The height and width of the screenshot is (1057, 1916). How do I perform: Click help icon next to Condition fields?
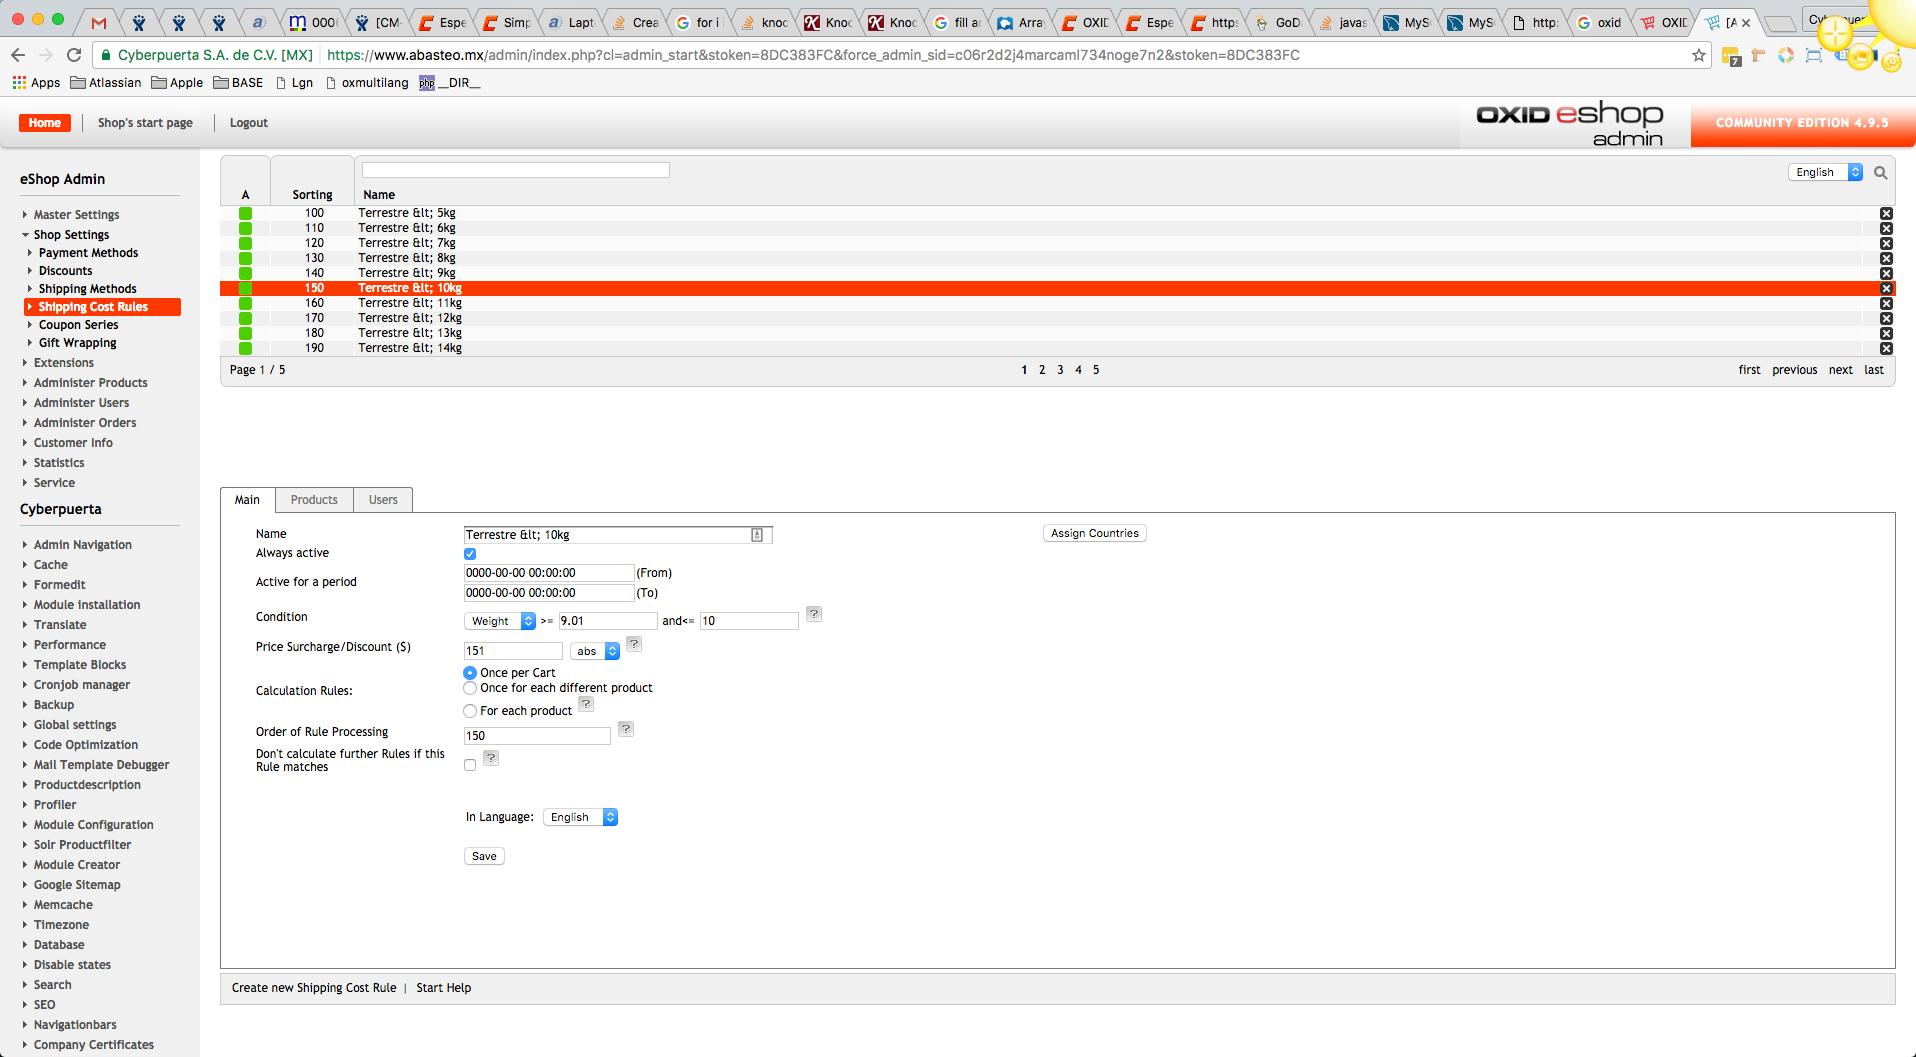pos(814,614)
